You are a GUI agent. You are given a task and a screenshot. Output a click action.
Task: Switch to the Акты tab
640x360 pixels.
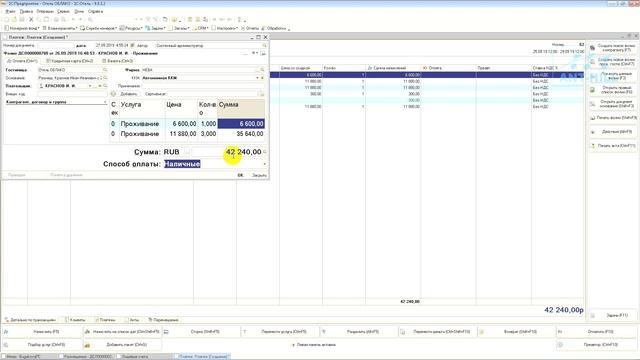(132, 320)
